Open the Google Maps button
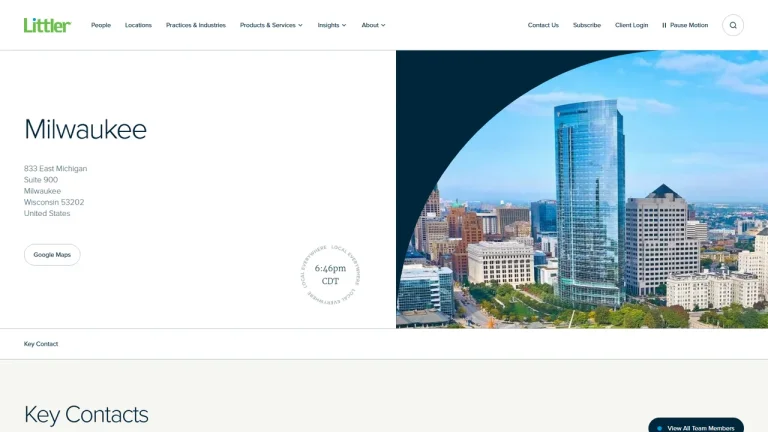The image size is (768, 432). [x=52, y=255]
